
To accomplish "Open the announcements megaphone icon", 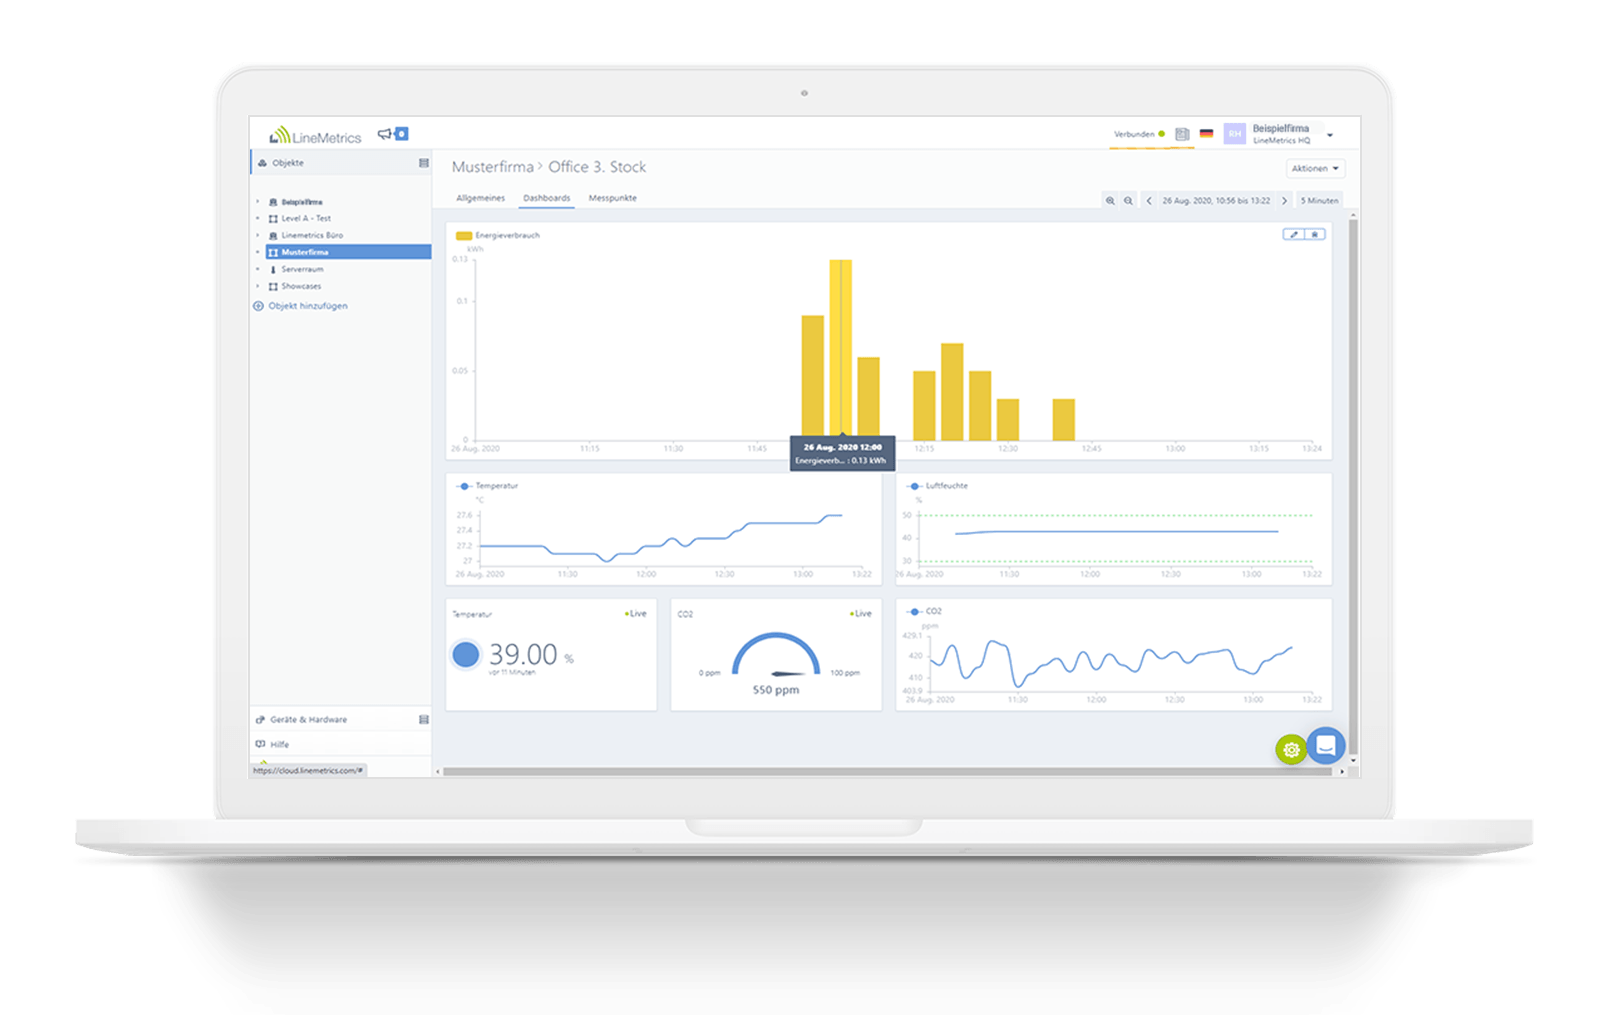I will [x=385, y=132].
